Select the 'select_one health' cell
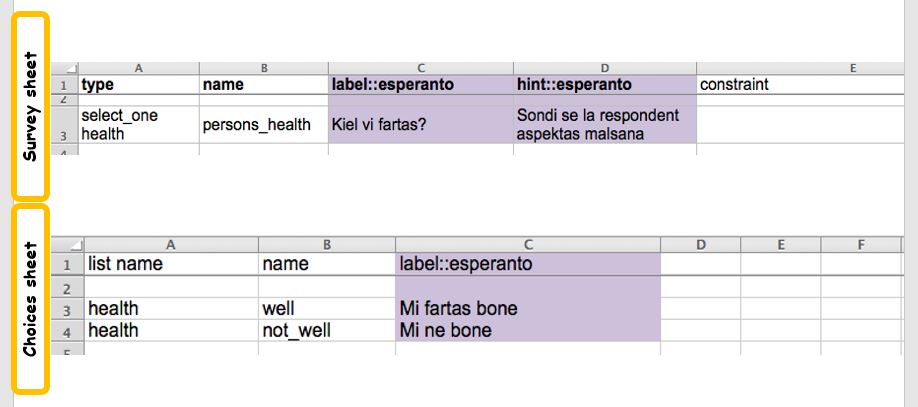The image size is (918, 407). 139,125
